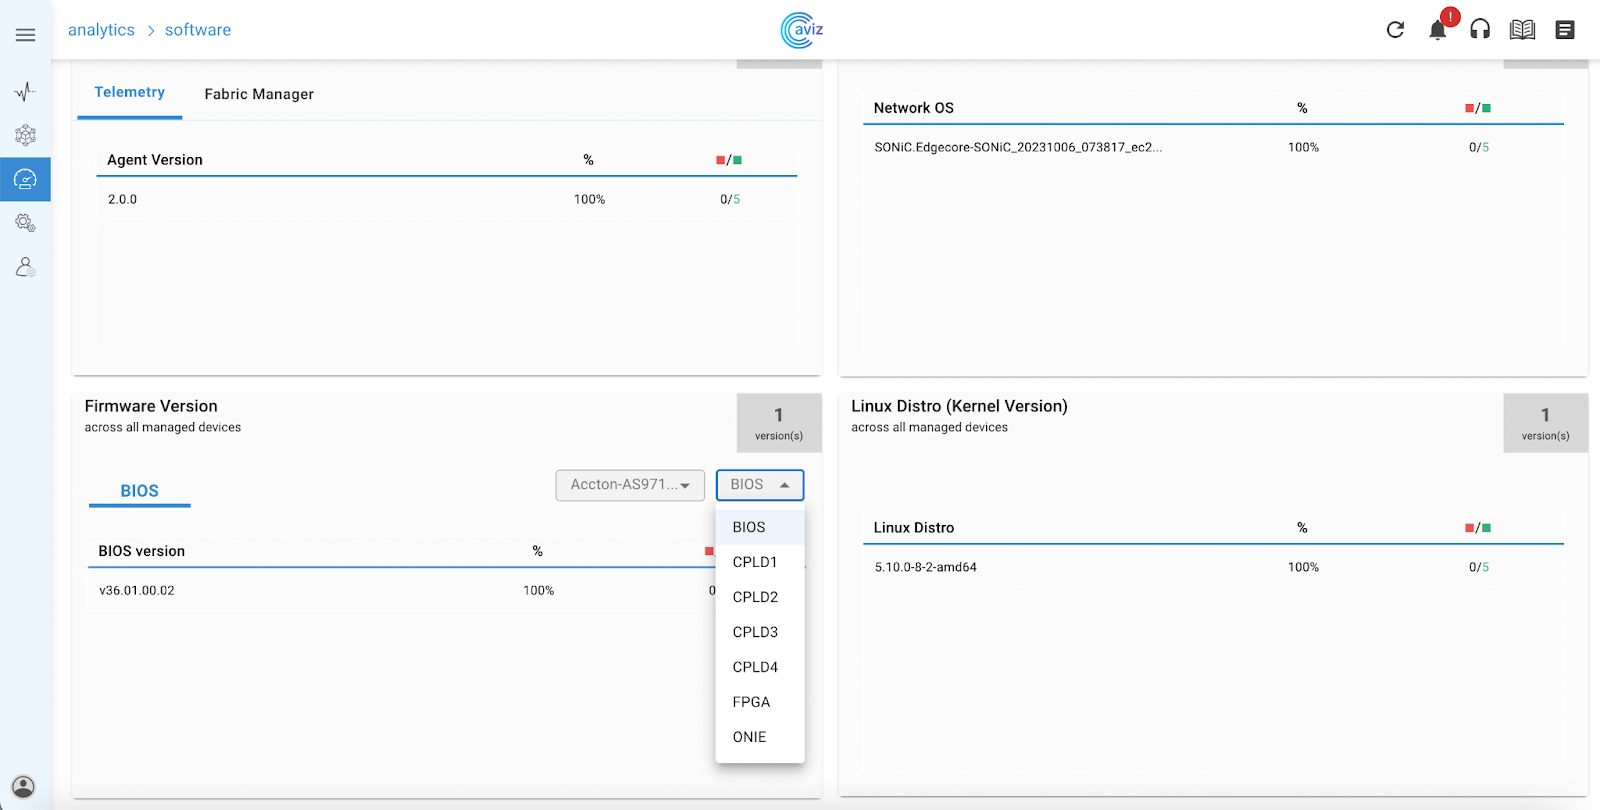Choose ONIE from the dropdown list
Viewport: 1600px width, 810px height.
[760, 737]
